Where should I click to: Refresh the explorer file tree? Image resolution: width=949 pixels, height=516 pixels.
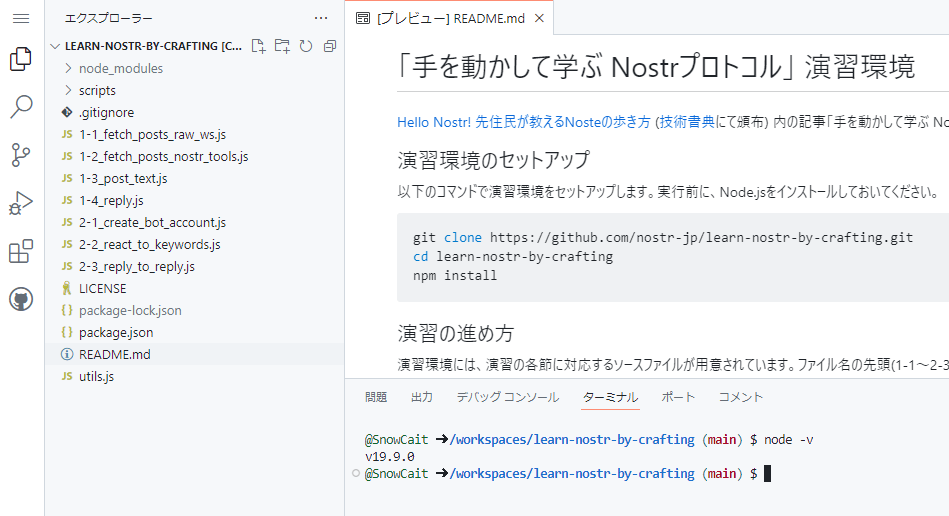tap(306, 46)
